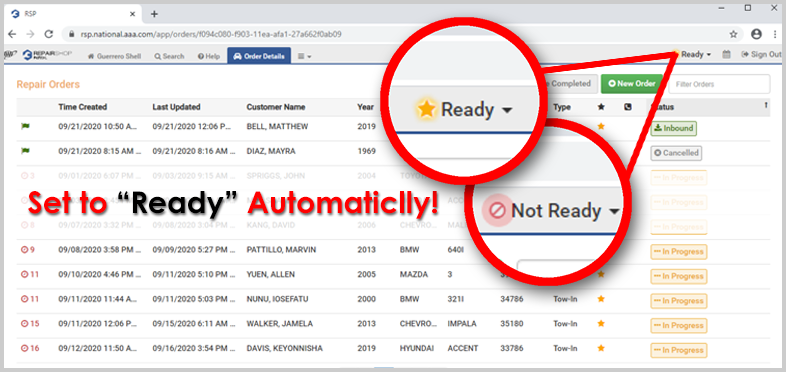Click In Progress badge on DAVIS row
786x372 pixels.
[679, 350]
